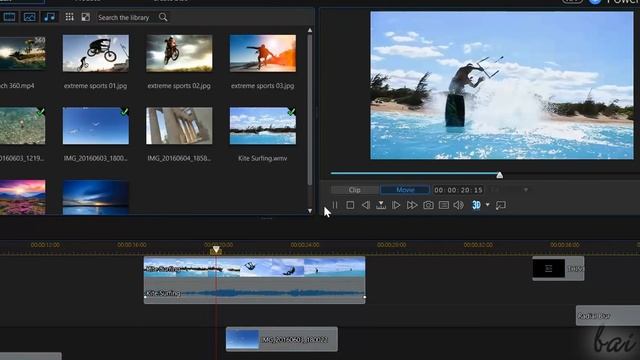Select the dark blue night-sky thumbnail
Viewport: 640px width, 360px height.
(x=96, y=197)
